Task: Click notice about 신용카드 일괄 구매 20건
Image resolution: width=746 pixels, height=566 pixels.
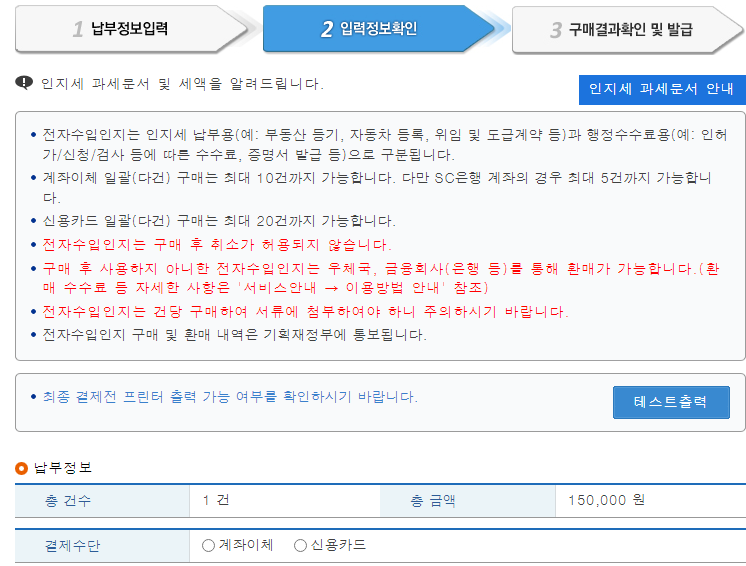Action: tap(219, 221)
